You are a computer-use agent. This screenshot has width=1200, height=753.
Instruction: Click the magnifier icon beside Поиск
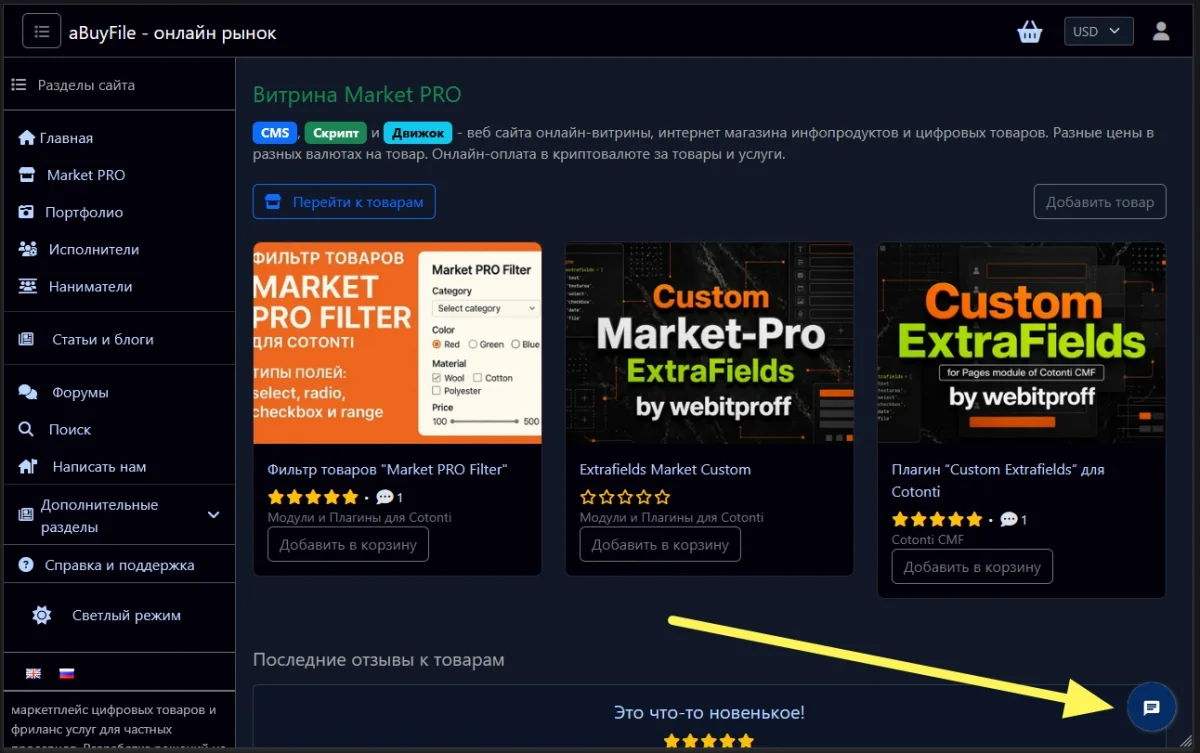27,429
